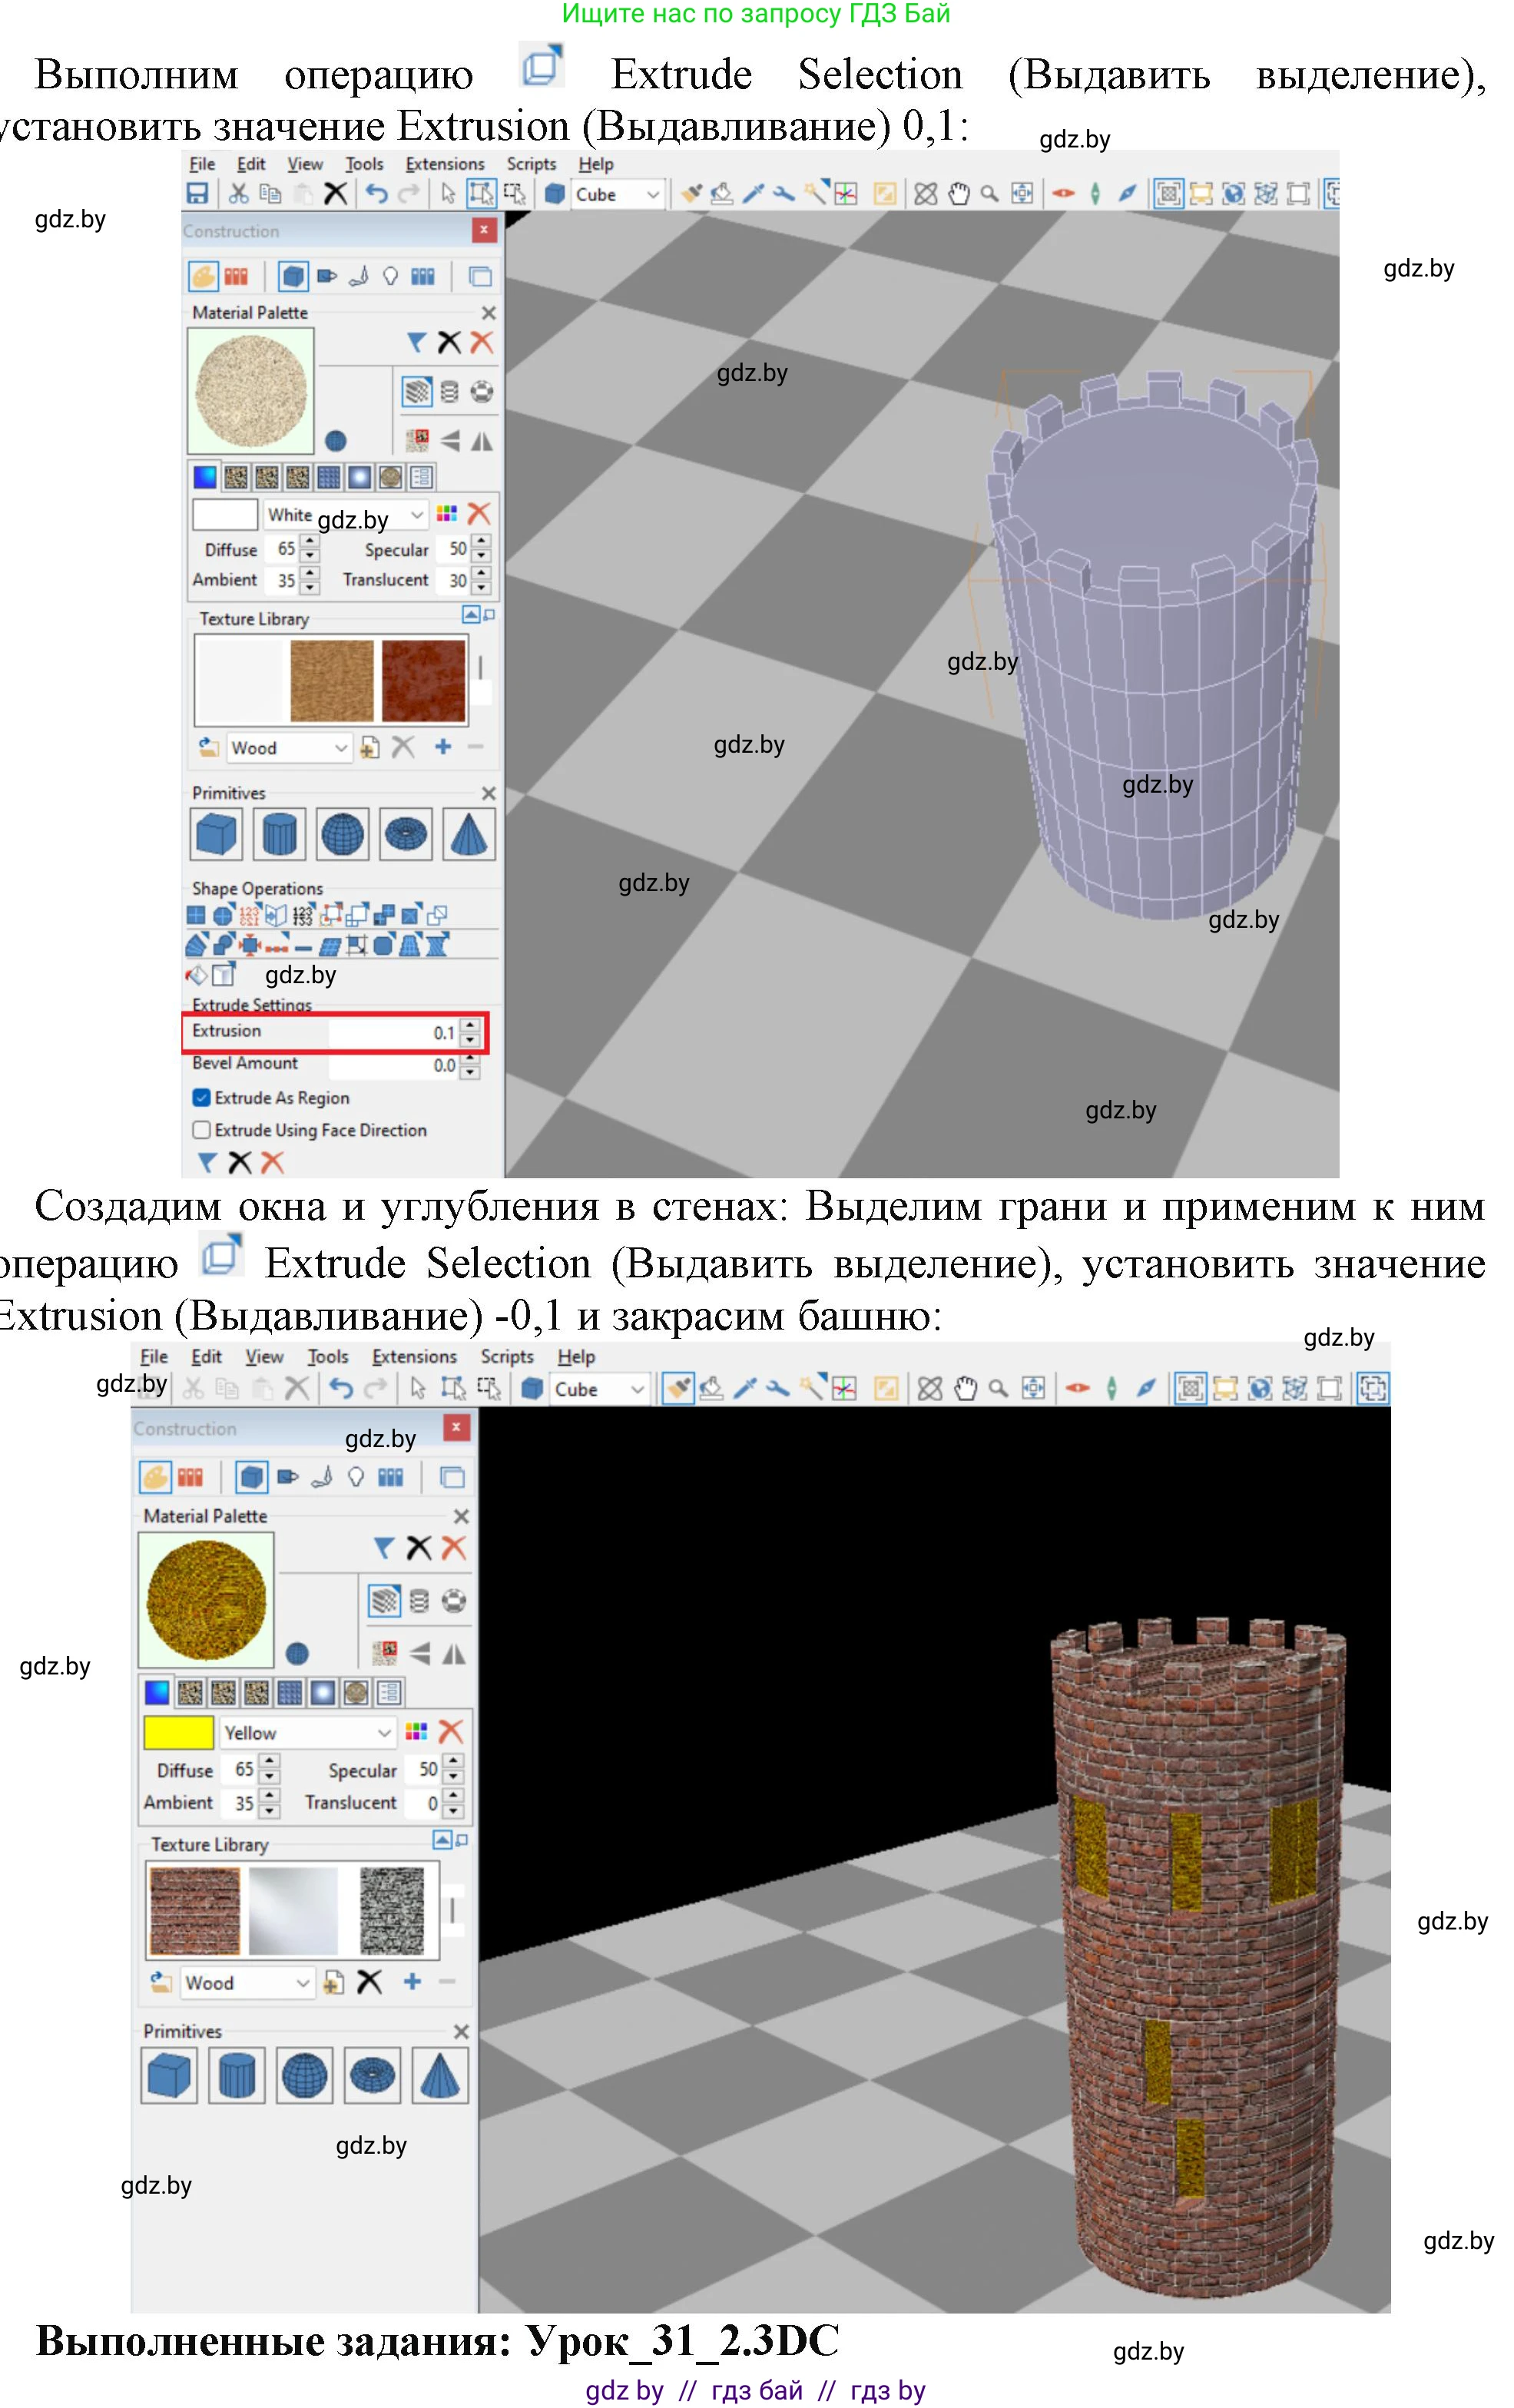Click the Torus primitive in lower Primitives
Viewport: 1514px width, 2408px height.
372,2076
